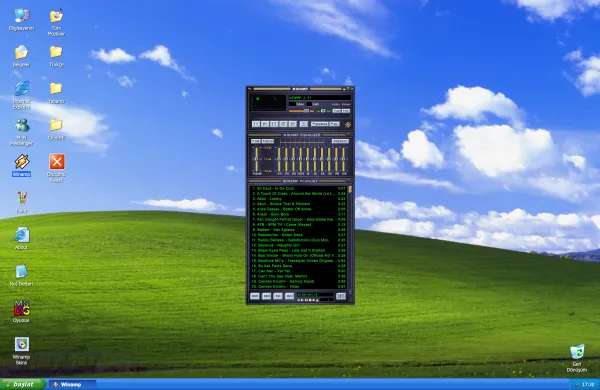
Task: Click the Eject open-file button in Winamp
Action: [x=304, y=124]
